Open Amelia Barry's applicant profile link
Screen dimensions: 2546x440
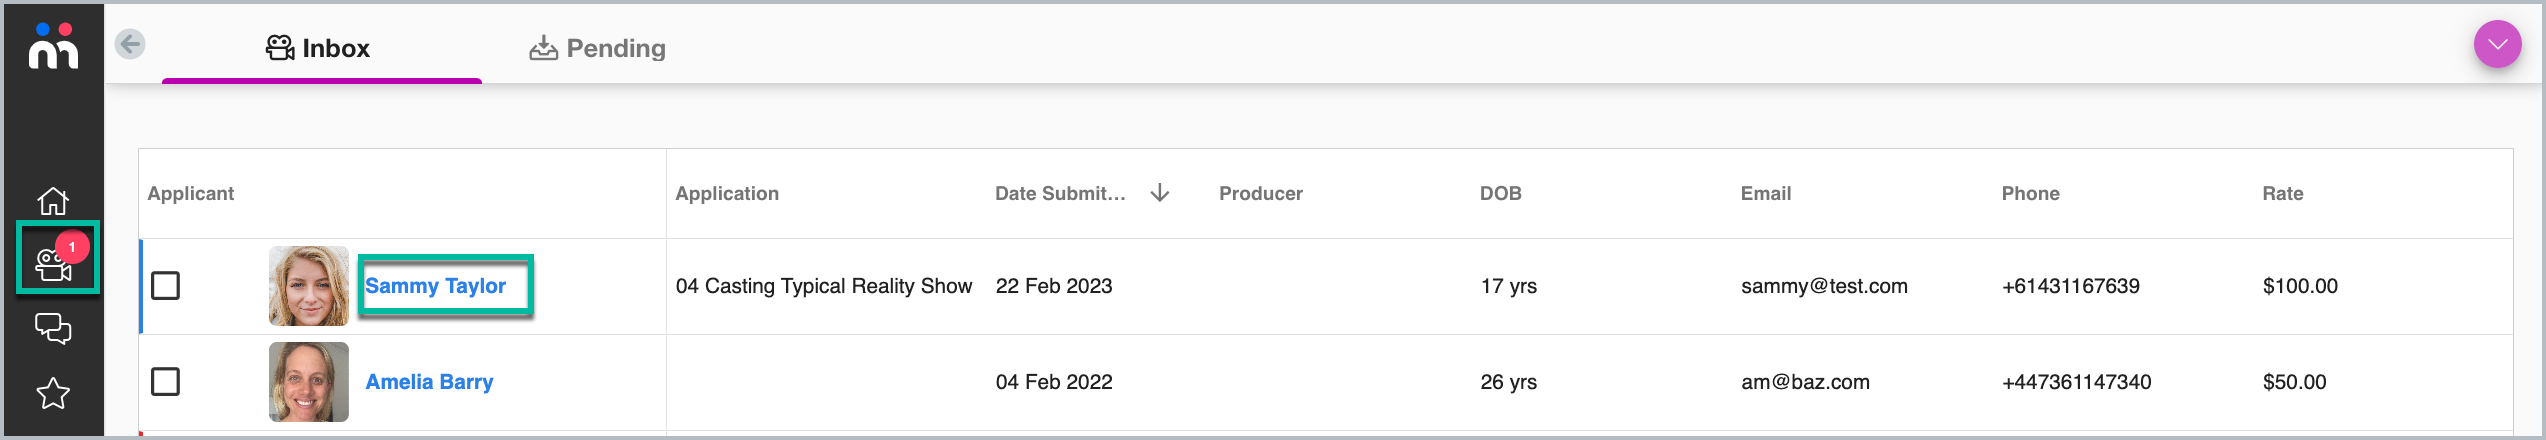pos(429,382)
